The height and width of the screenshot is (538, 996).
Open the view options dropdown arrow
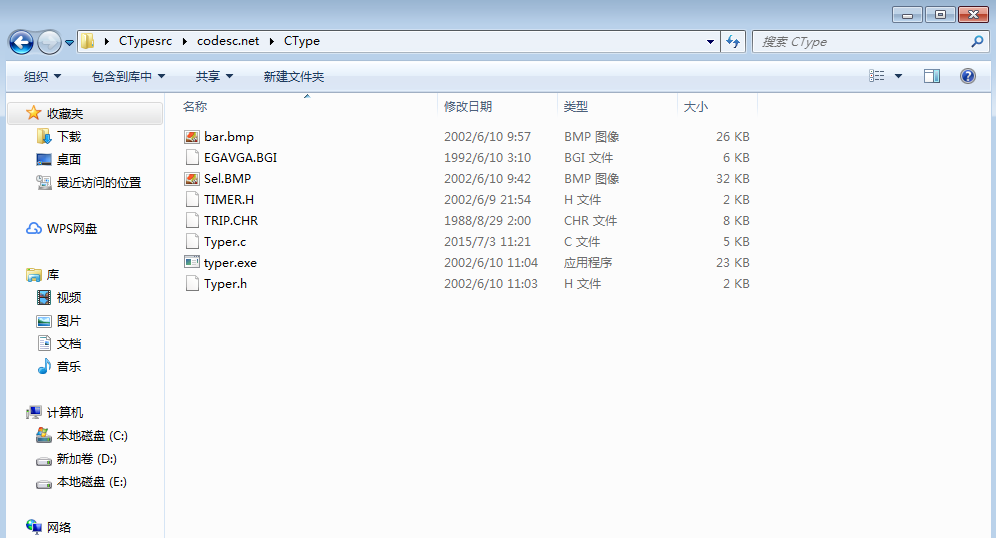click(x=898, y=76)
